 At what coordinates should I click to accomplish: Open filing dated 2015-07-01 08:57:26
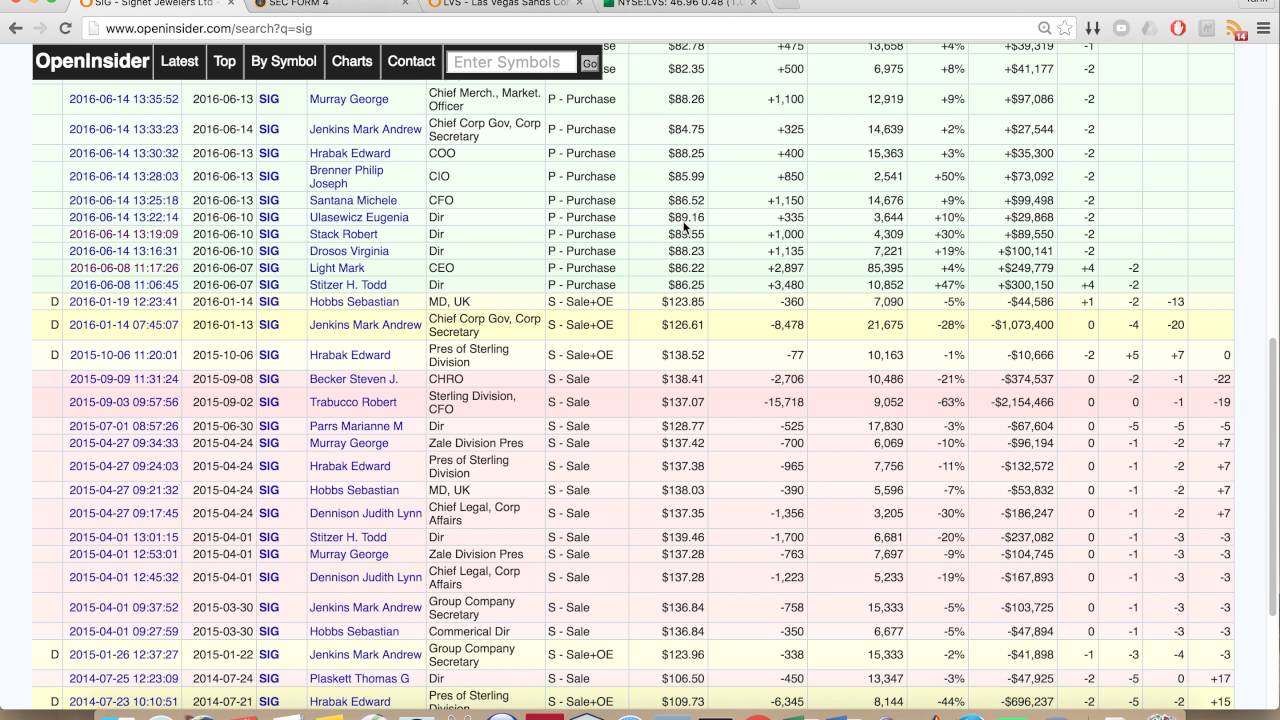click(x=124, y=426)
